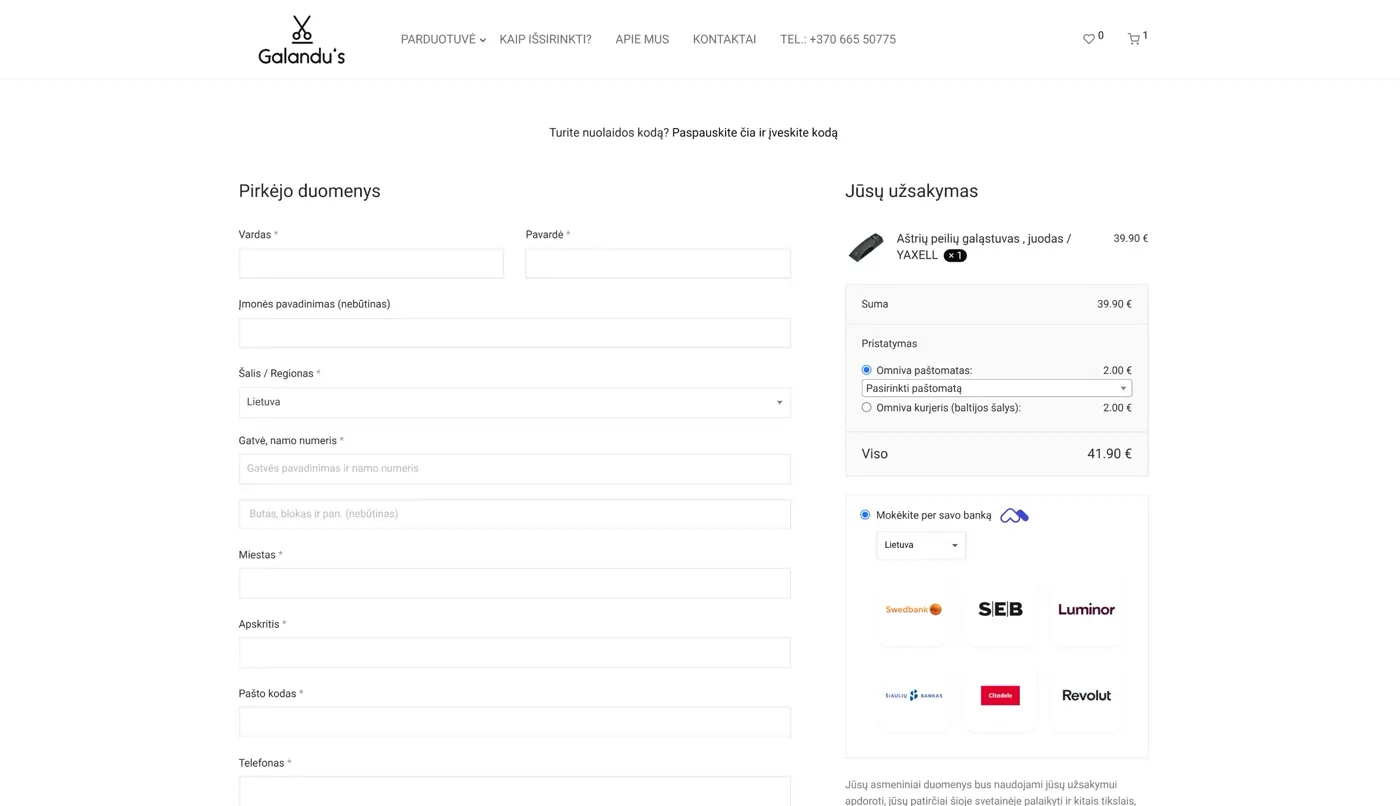Click the Telefonas input field
1400x806 pixels.
coord(514,791)
